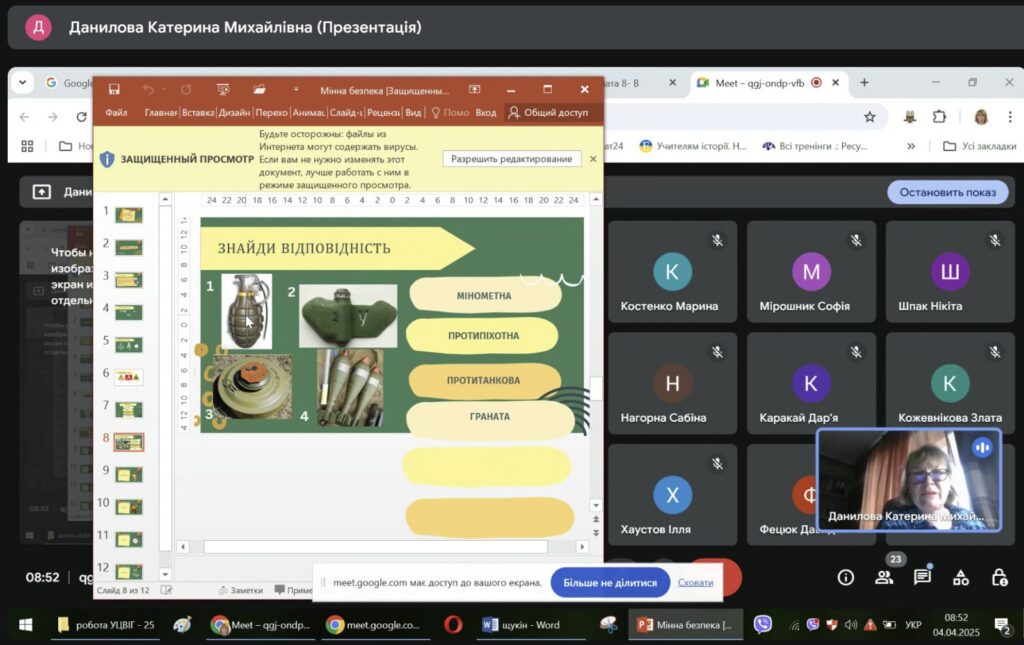Open the Chrome Extensions puzzle icon

coord(939,117)
